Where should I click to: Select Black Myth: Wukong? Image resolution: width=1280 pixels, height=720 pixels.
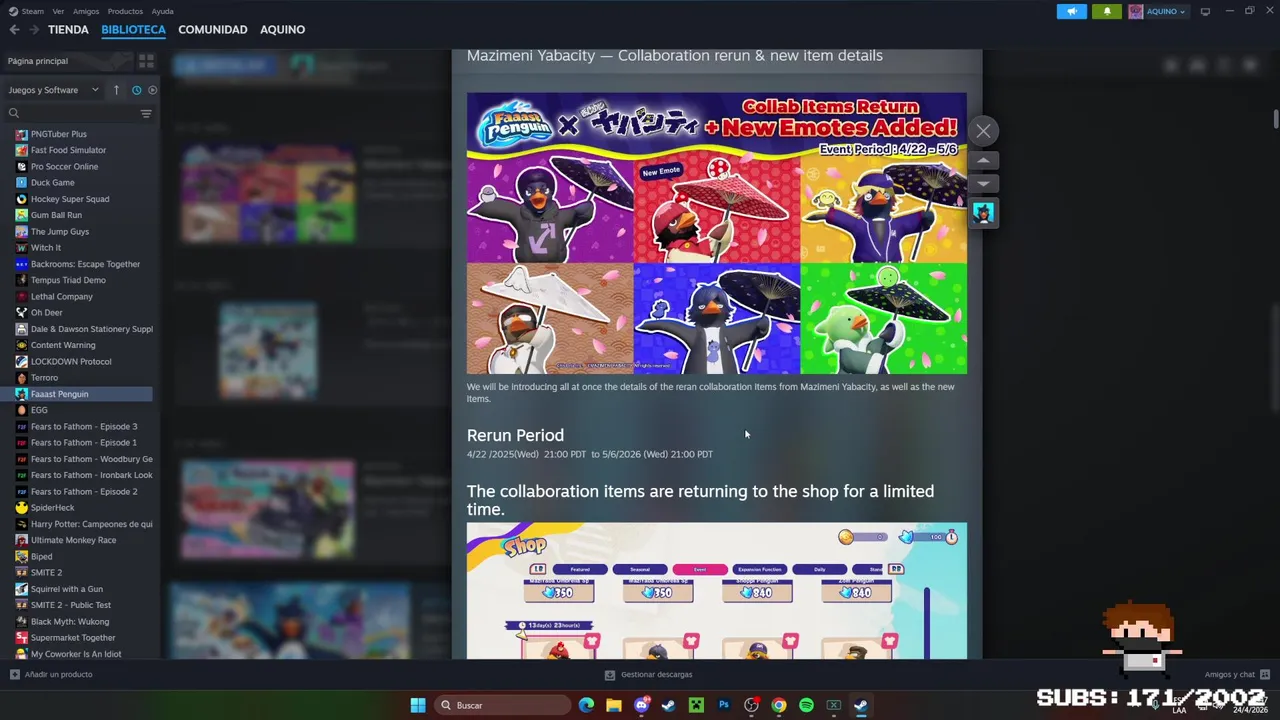click(x=69, y=621)
